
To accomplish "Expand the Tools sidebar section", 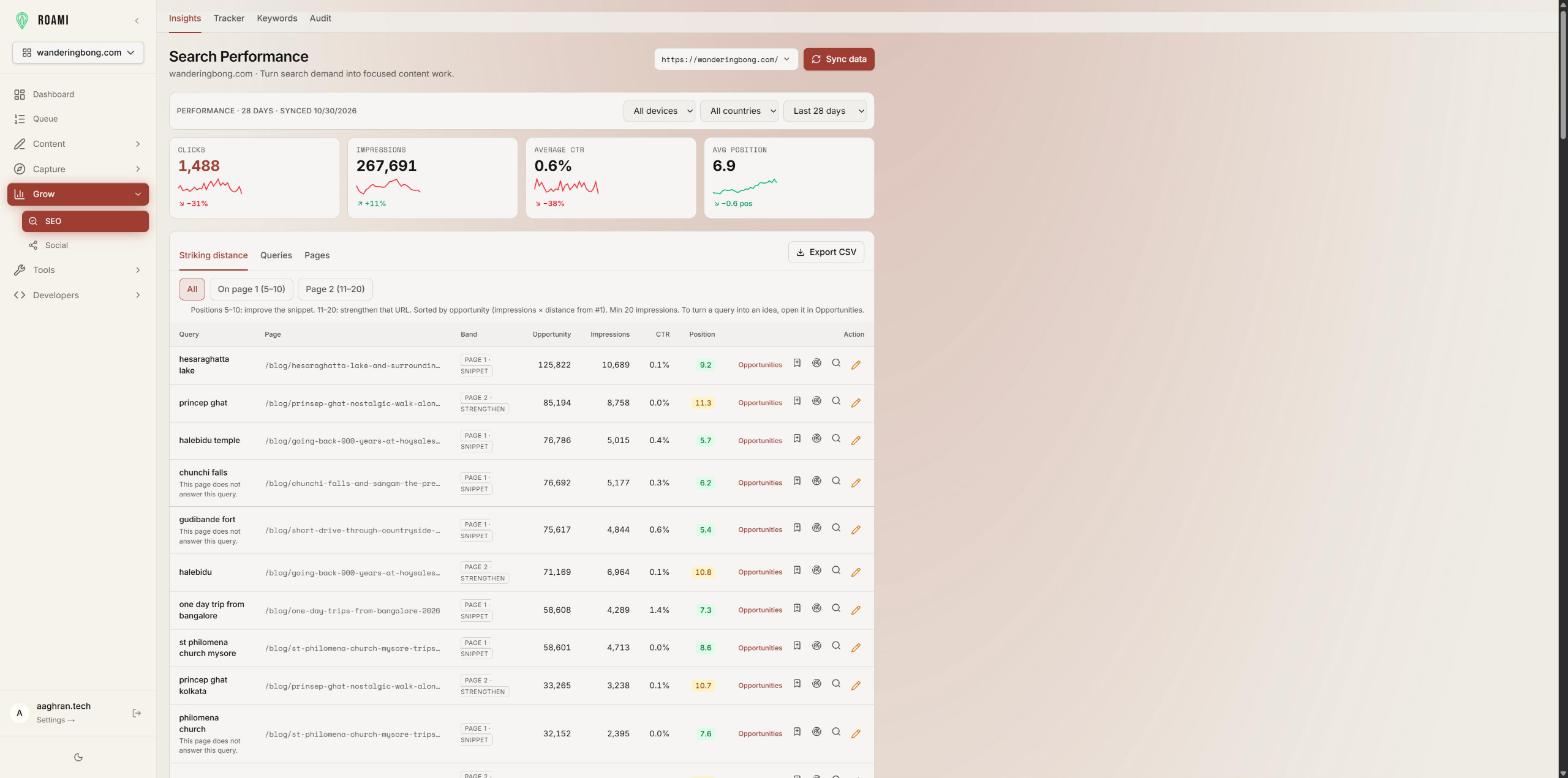I will (x=78, y=270).
